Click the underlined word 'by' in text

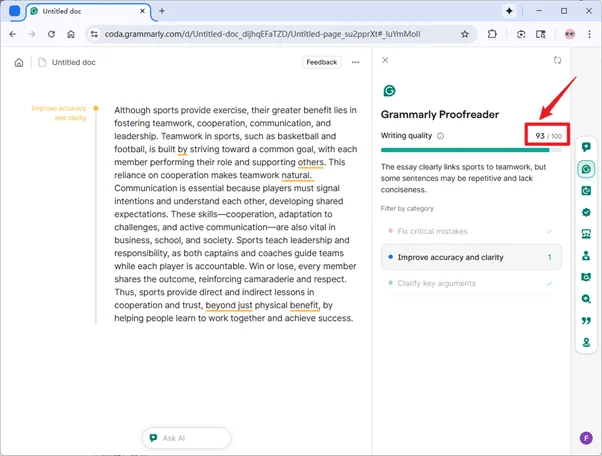click(182, 149)
